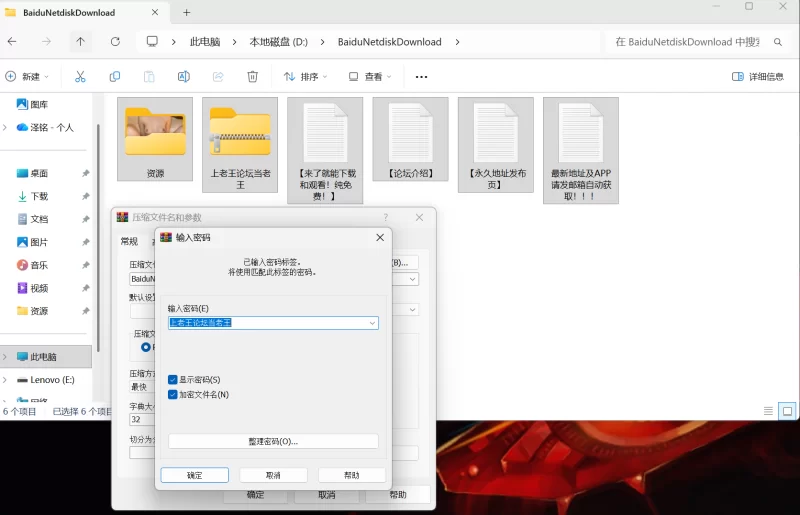Click the Copy icon in toolbar
Viewport: 800px width, 515px height.
point(115,76)
